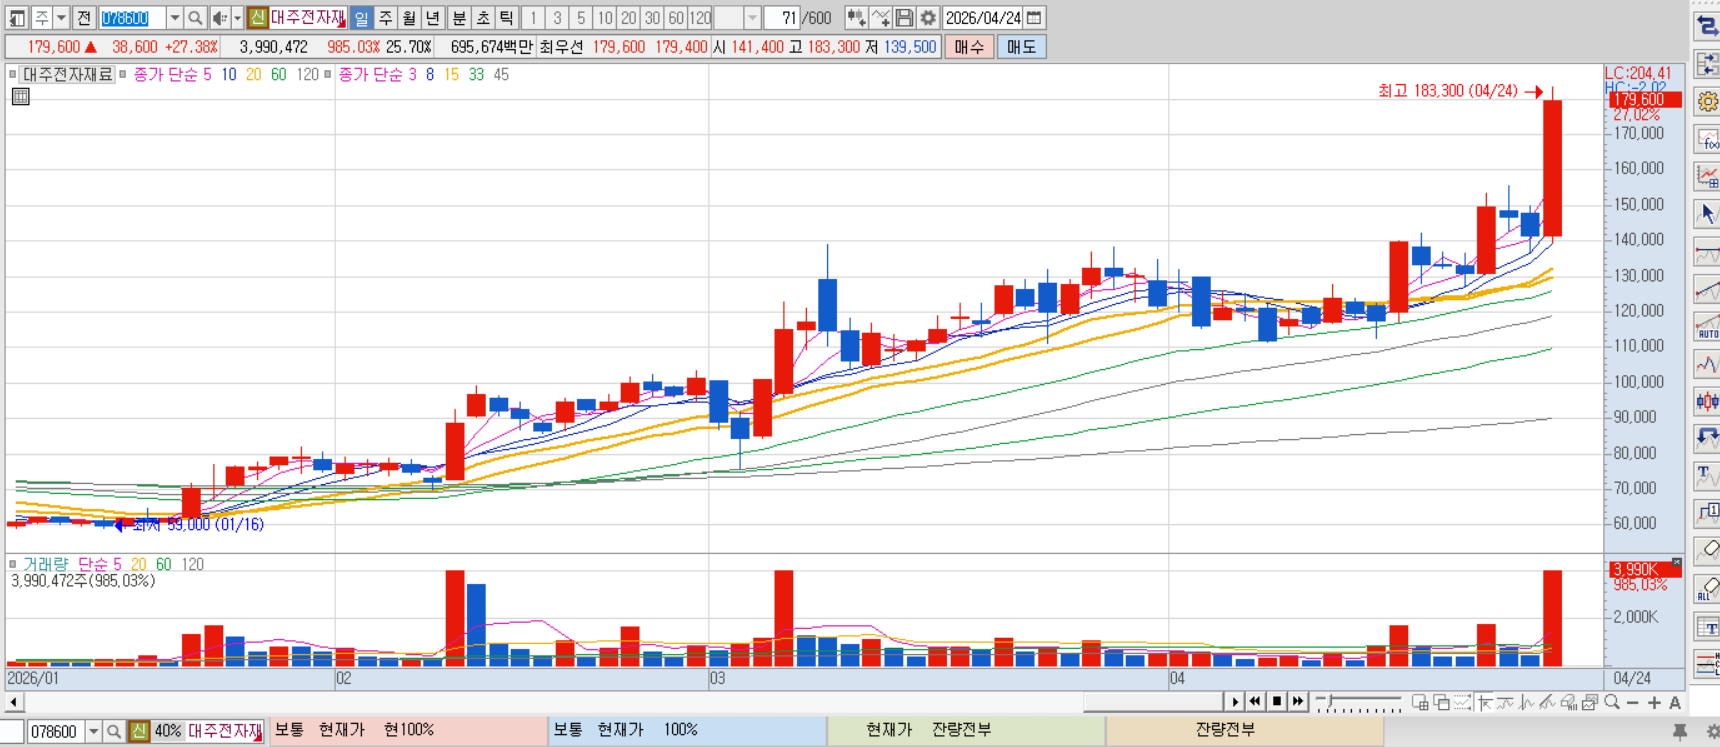This screenshot has height=747, width=1720.
Task: Click the letter A icon in the bottom toolbar
Action: click(x=1675, y=703)
